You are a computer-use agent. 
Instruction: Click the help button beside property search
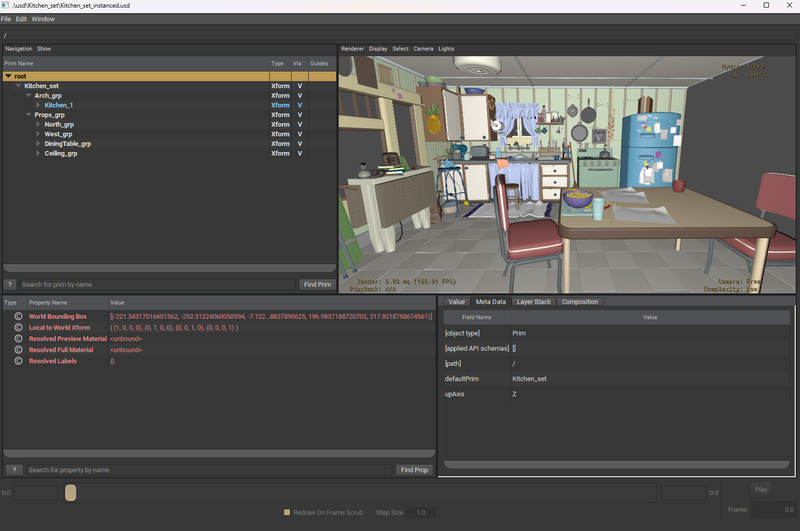tap(13, 470)
